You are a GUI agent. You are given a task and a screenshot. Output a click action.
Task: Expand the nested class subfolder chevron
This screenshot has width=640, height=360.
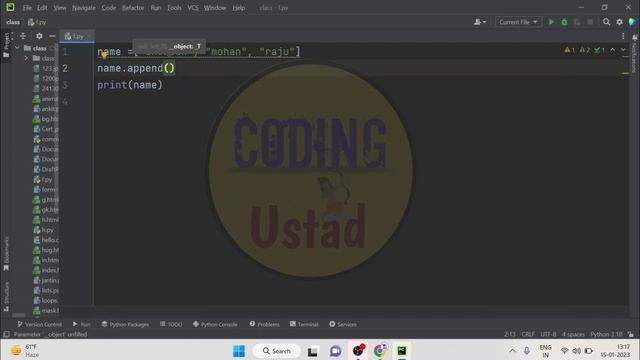[x=27, y=58]
